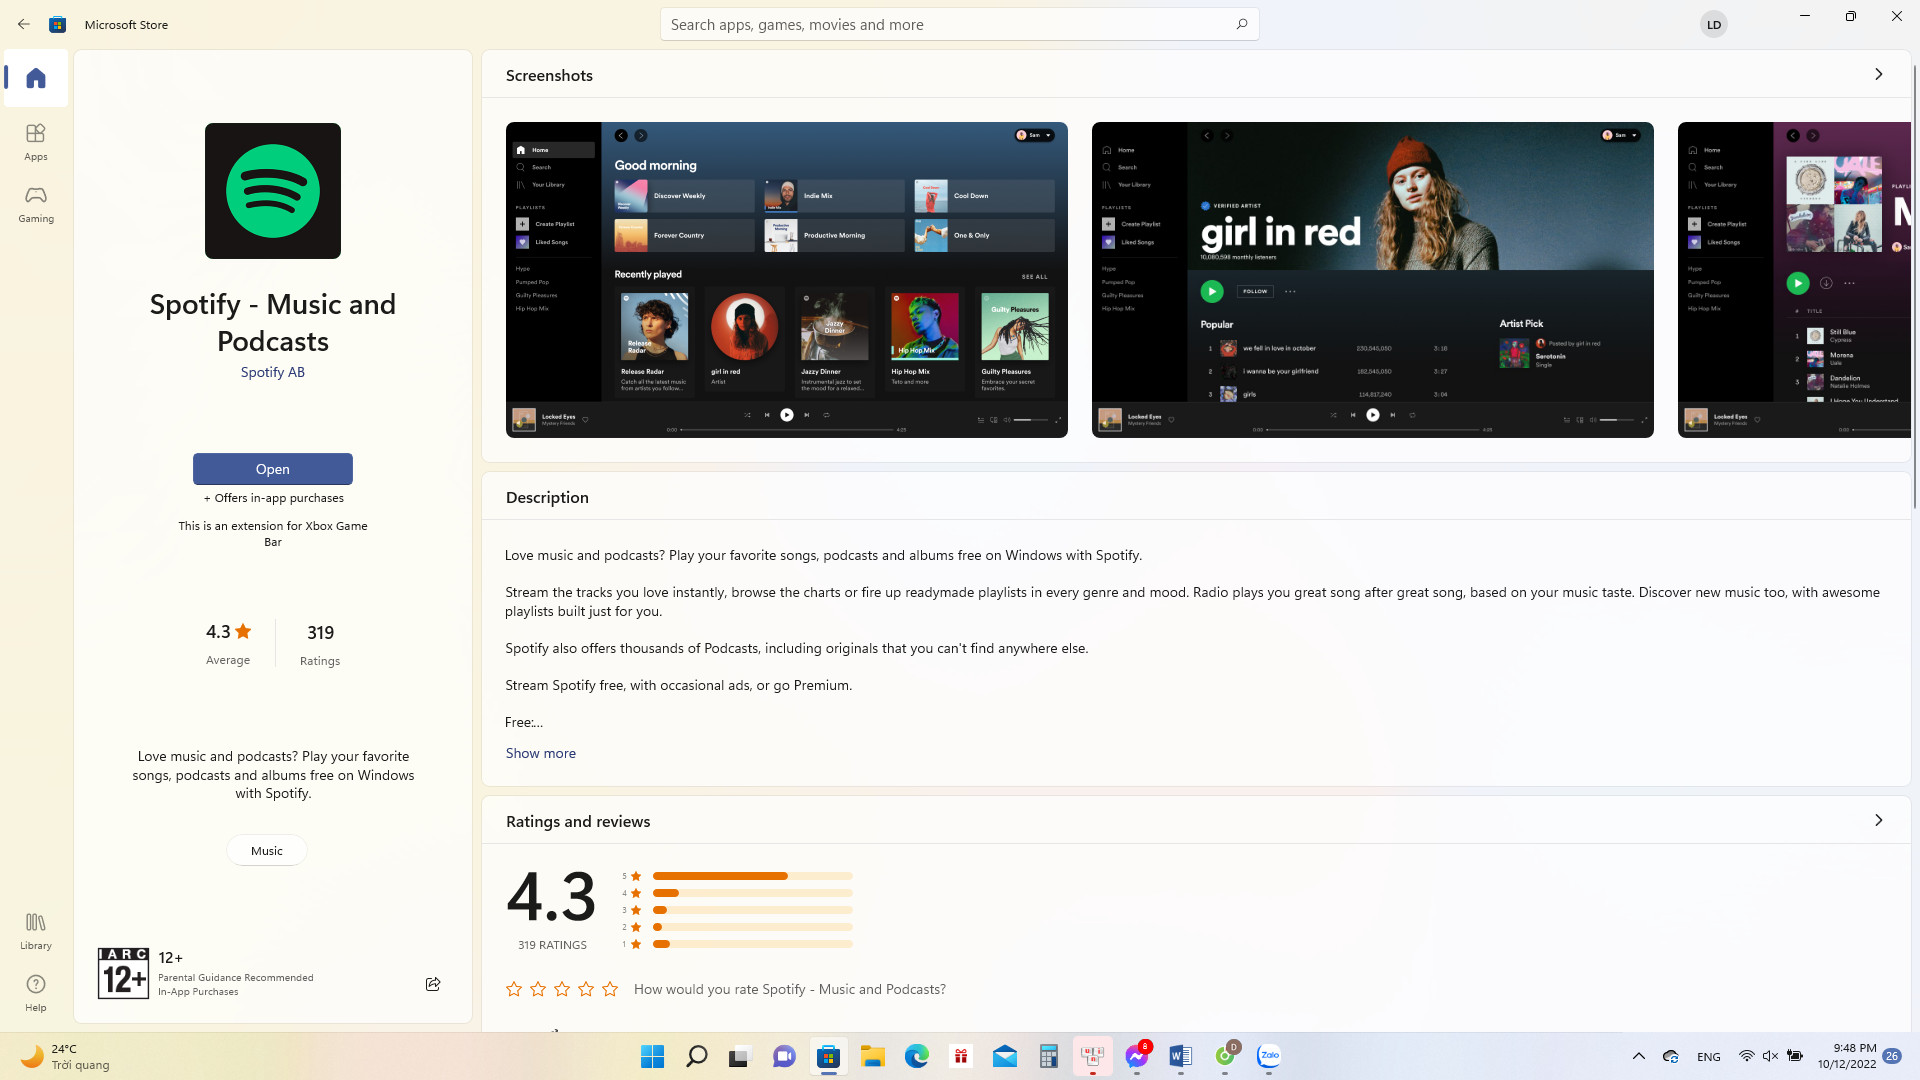Launch Microsoft Edge from taskbar
Viewport: 1920px width, 1080px height.
(916, 1056)
